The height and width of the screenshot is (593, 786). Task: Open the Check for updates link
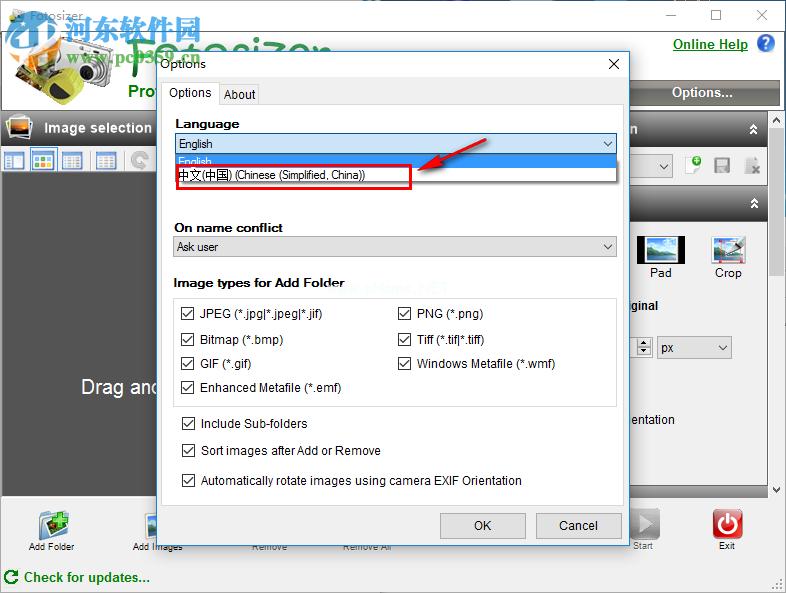click(x=86, y=577)
